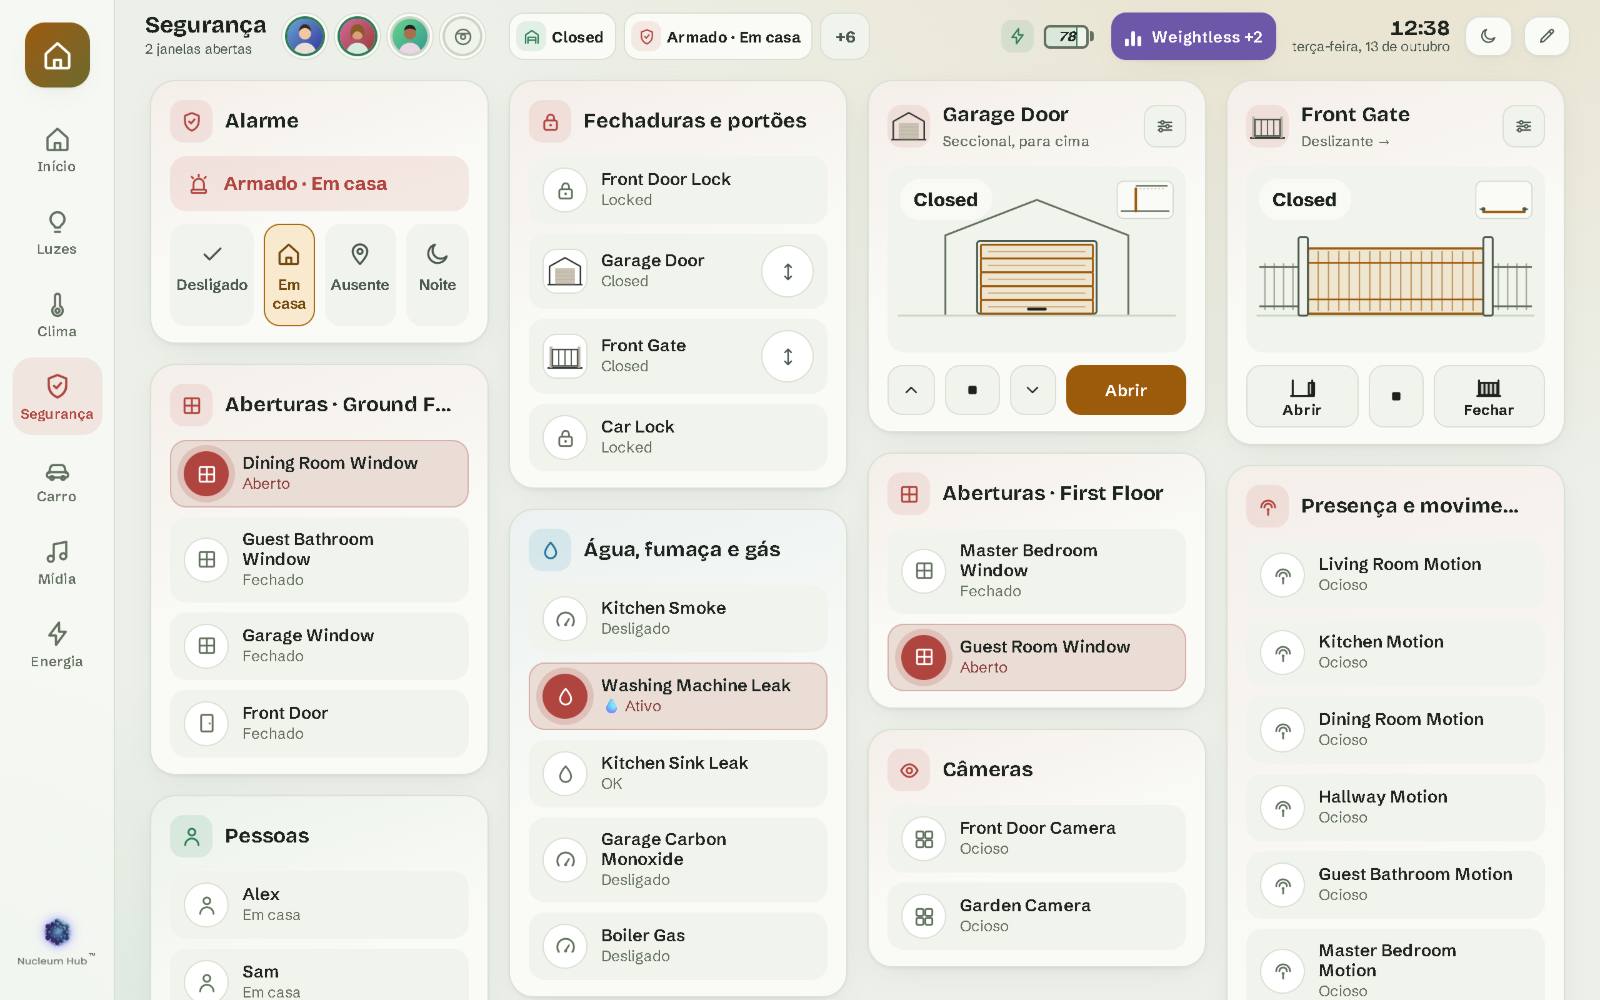Viewport: 1600px width, 1000px height.
Task: Open Front Gate up-down control in locks list
Action: (x=788, y=356)
